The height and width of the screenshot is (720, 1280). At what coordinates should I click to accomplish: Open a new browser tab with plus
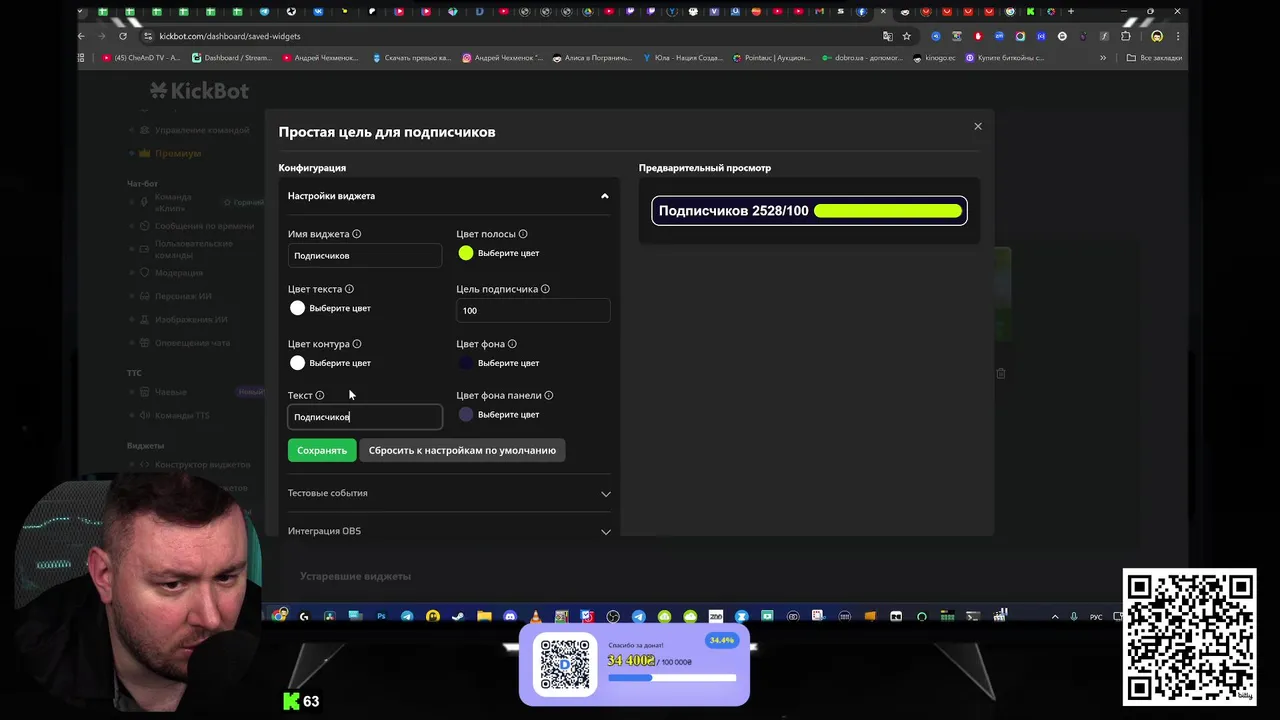(1071, 12)
